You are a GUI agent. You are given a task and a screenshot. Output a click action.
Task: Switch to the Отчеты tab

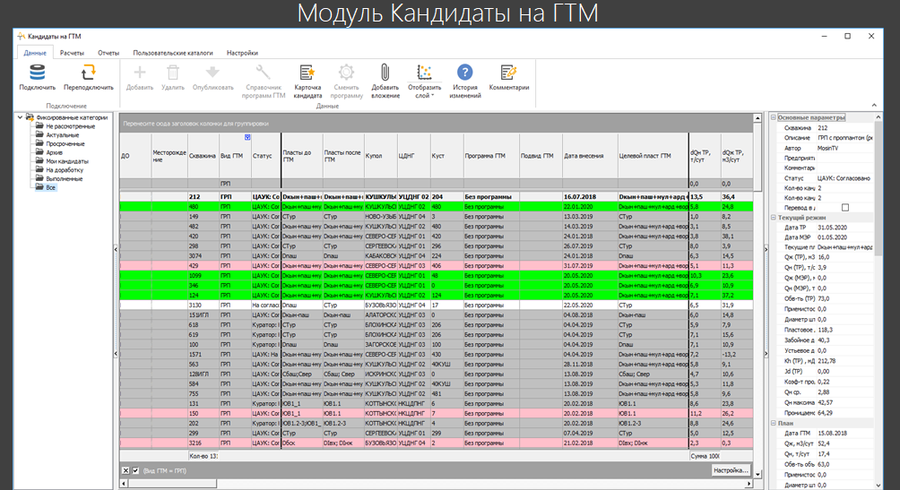click(x=108, y=53)
